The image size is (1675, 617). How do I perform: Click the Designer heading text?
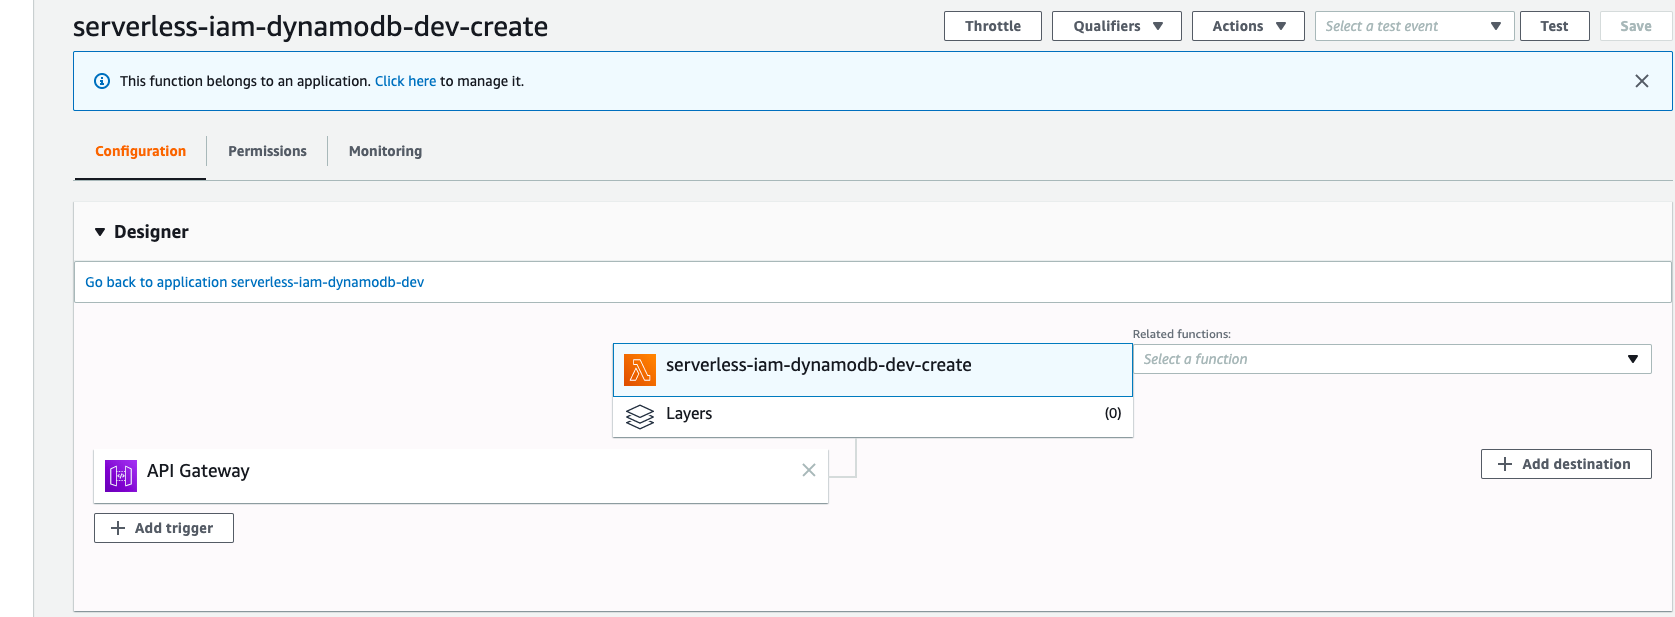click(151, 232)
